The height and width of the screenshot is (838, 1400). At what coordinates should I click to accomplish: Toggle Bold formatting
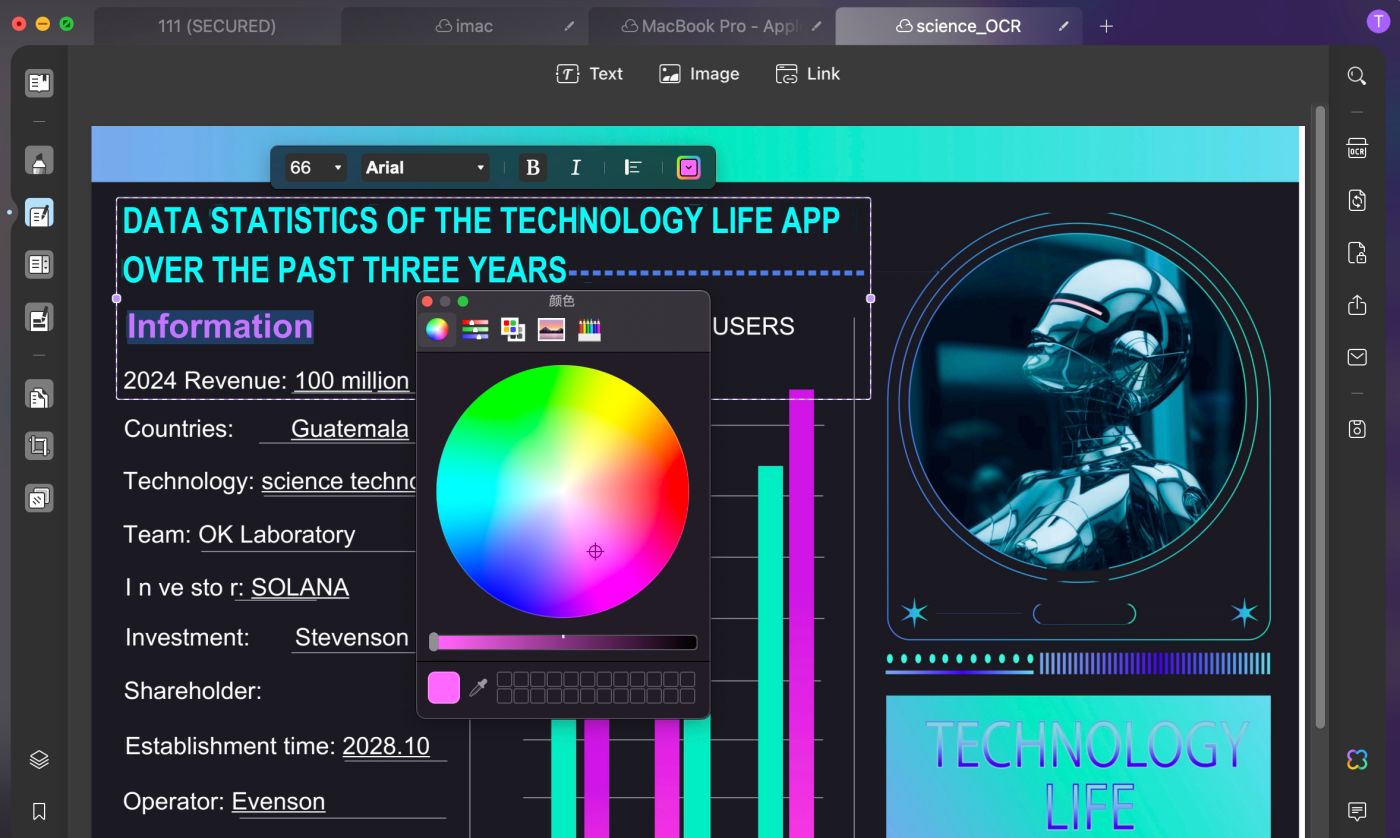click(533, 167)
